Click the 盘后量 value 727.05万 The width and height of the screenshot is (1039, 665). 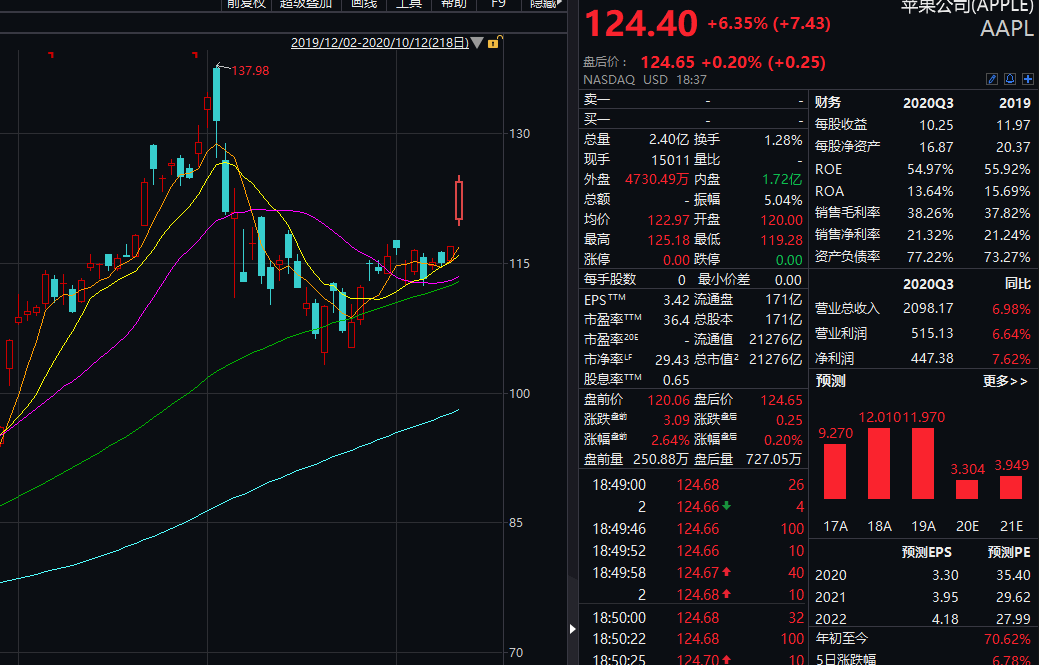coord(774,459)
